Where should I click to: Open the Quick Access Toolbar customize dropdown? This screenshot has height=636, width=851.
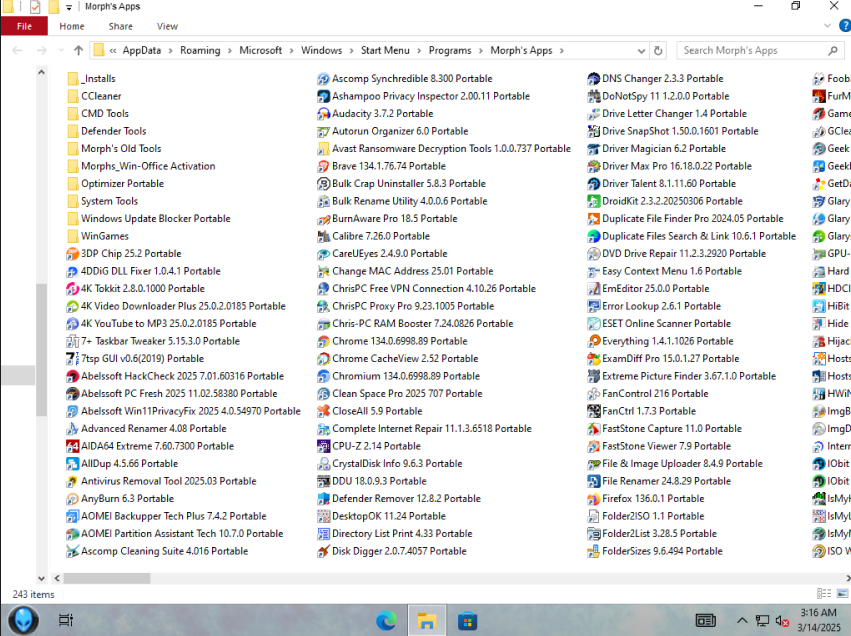69,7
